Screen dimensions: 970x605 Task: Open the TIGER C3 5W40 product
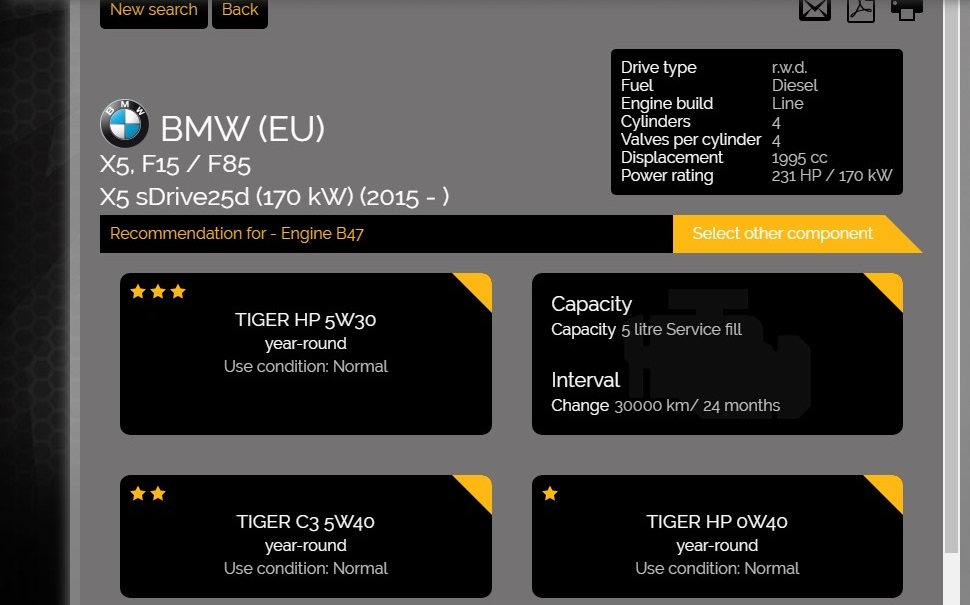305,522
